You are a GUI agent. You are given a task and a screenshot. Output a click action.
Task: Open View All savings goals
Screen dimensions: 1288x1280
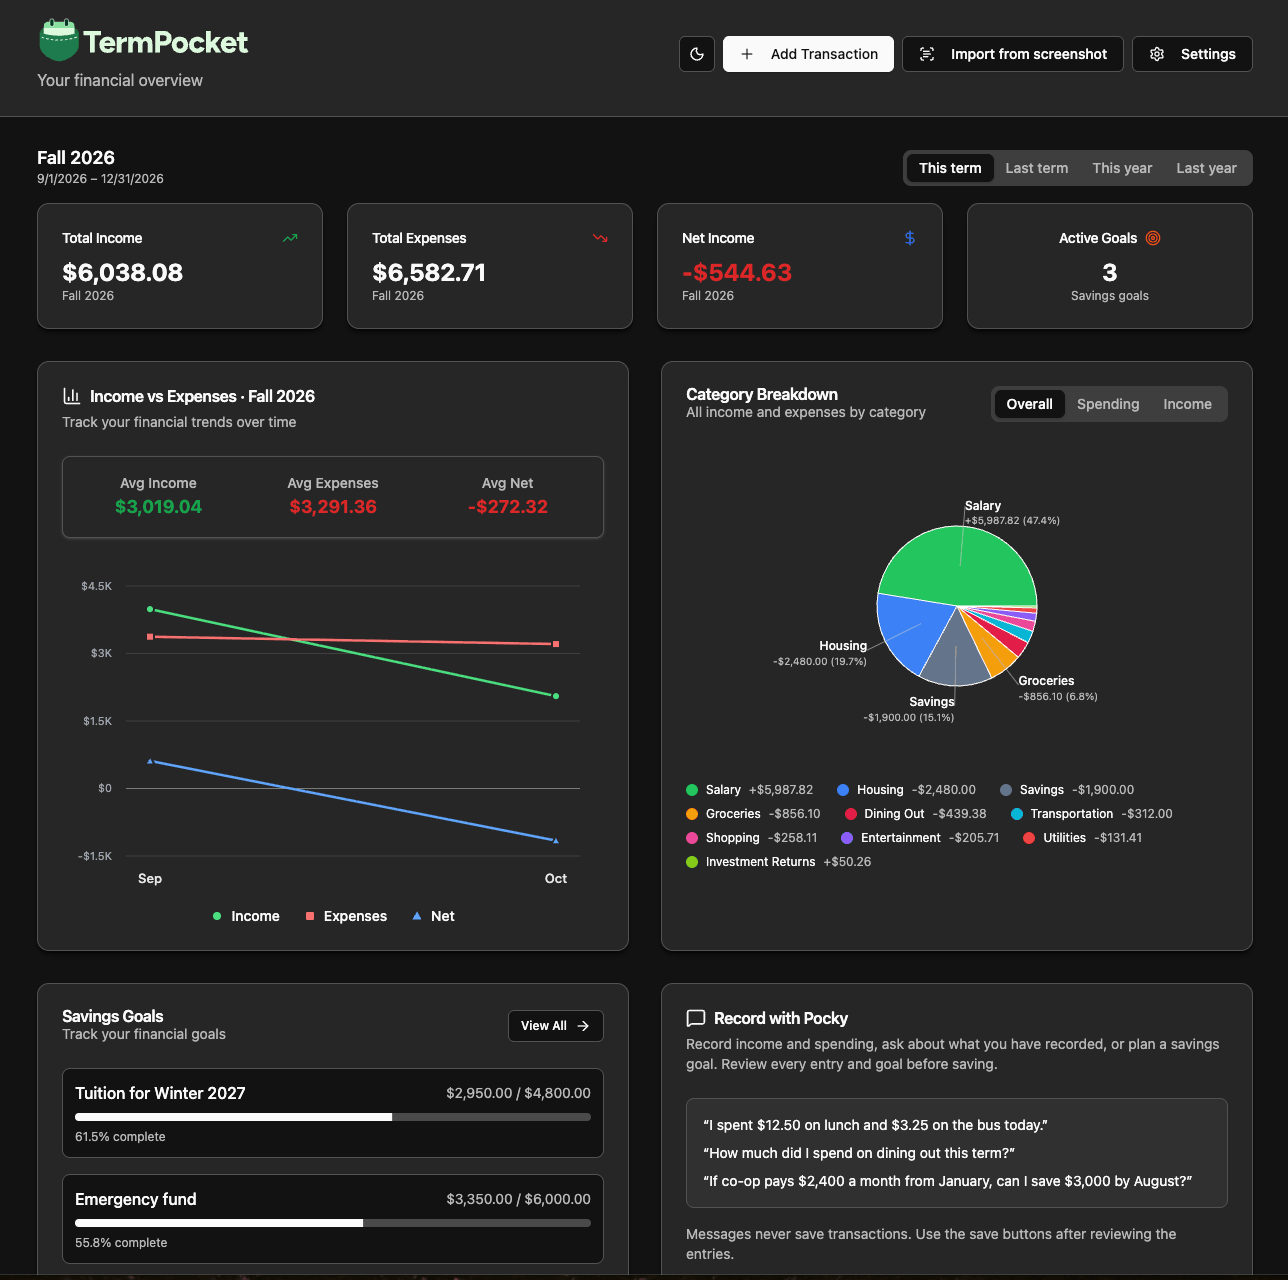point(556,1026)
